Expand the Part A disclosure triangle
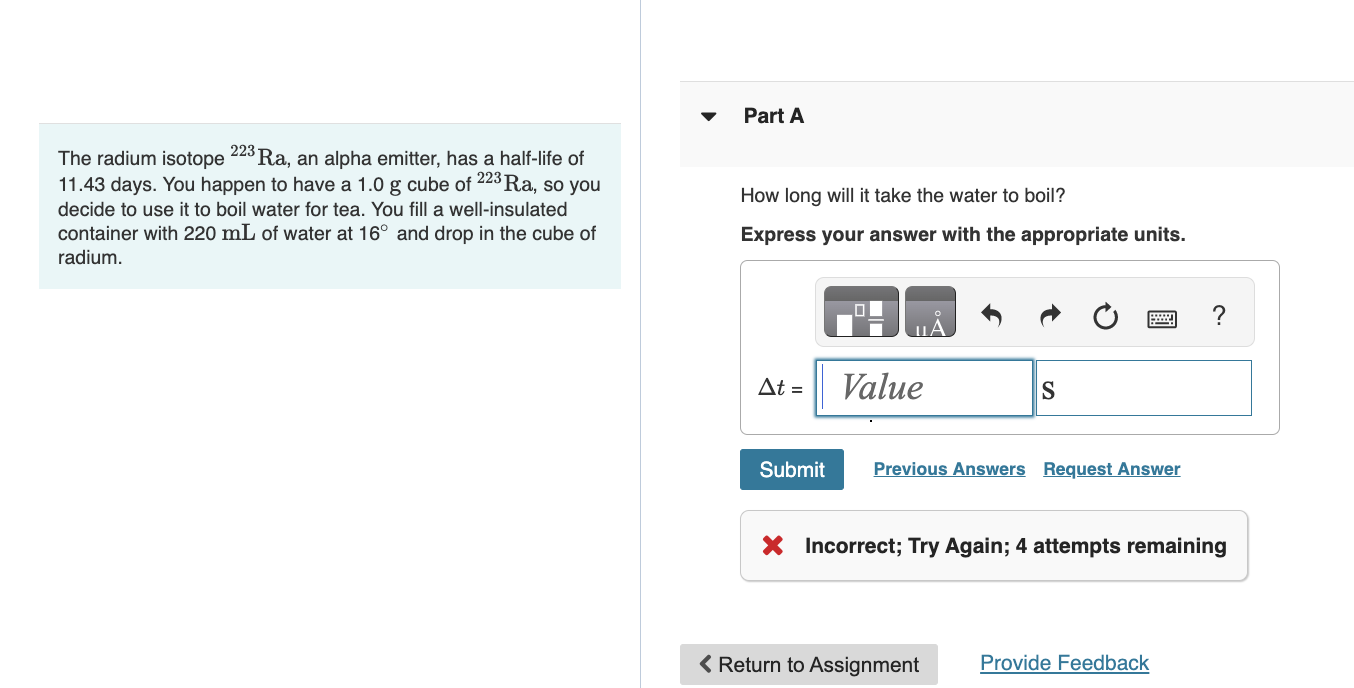 pyautogui.click(x=708, y=116)
